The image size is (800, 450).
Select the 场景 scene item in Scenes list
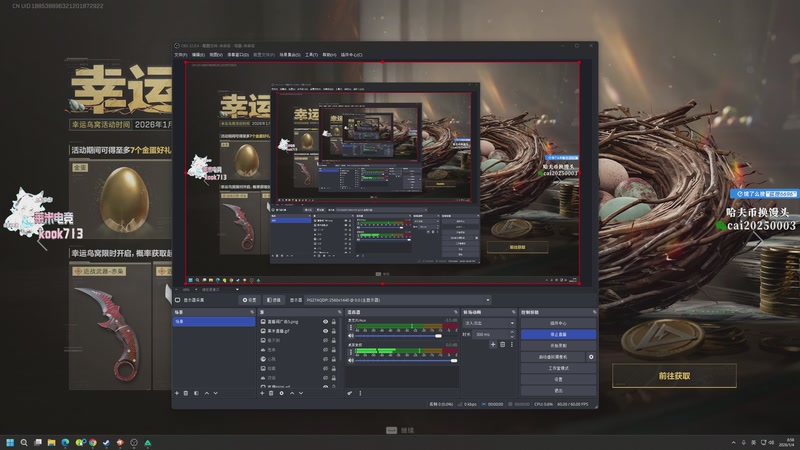[213, 322]
